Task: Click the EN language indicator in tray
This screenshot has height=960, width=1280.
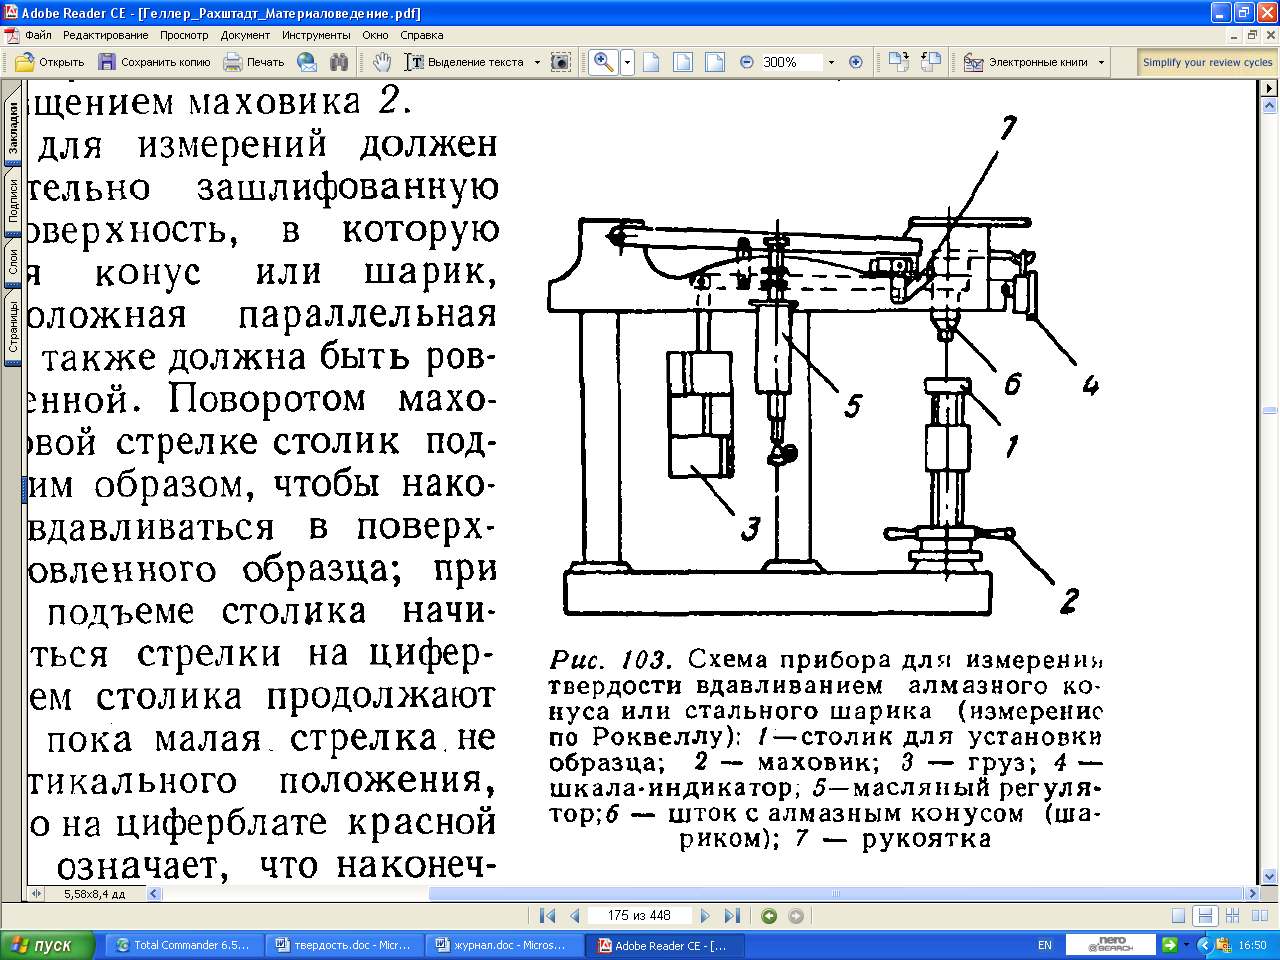Action: [1045, 945]
